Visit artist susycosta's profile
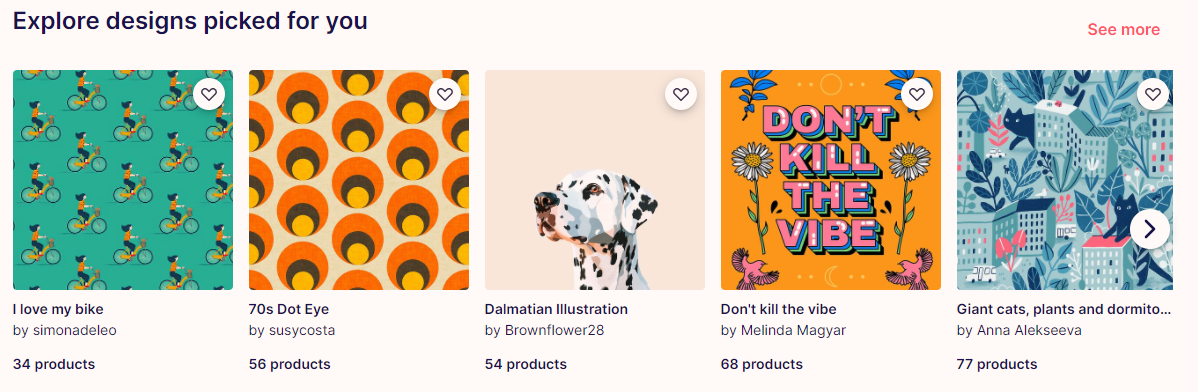1198x392 pixels. pyautogui.click(x=292, y=331)
